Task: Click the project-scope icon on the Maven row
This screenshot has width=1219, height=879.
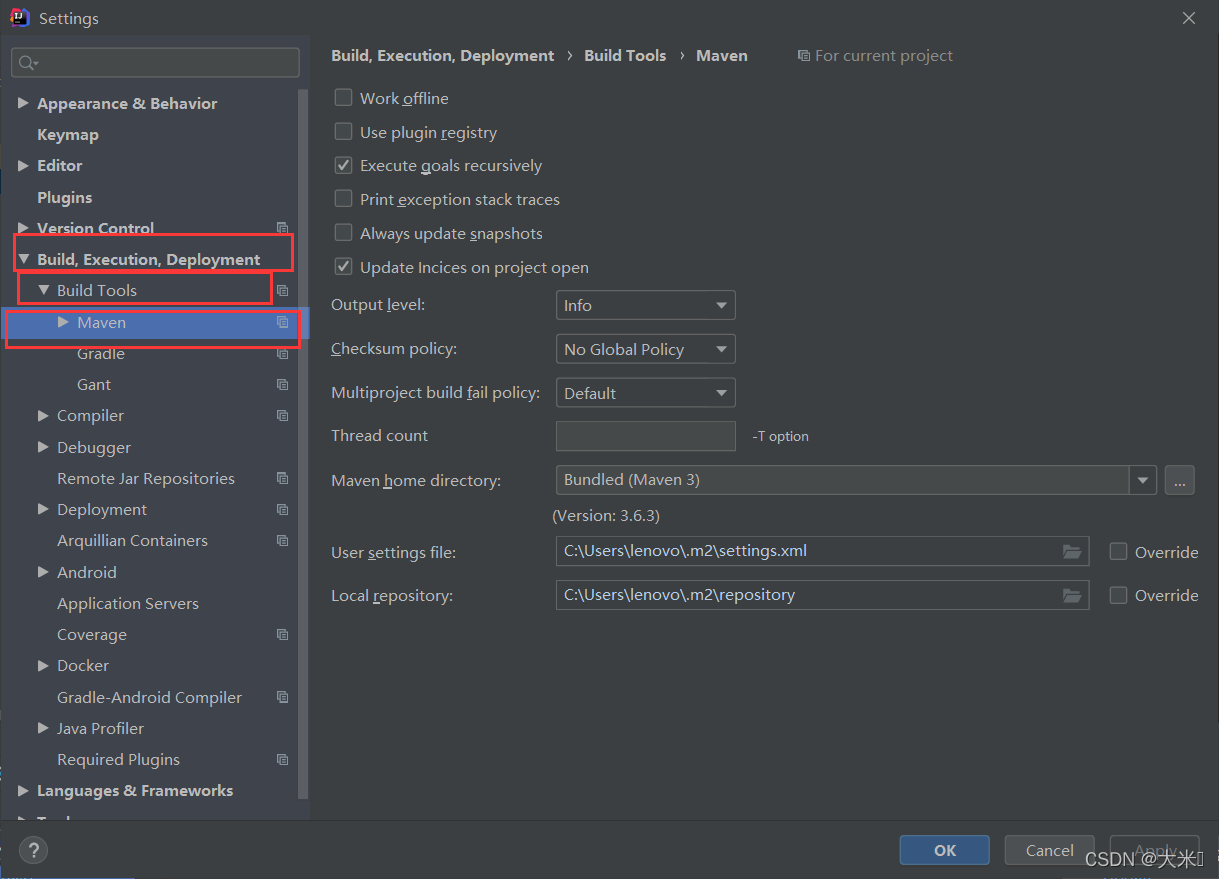Action: pos(283,322)
